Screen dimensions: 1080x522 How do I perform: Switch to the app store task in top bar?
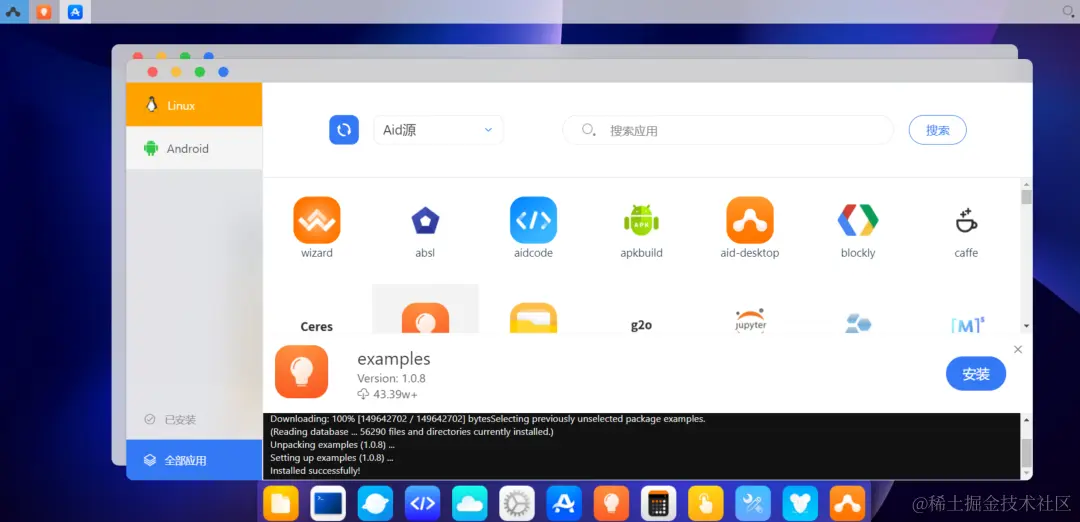tap(75, 12)
